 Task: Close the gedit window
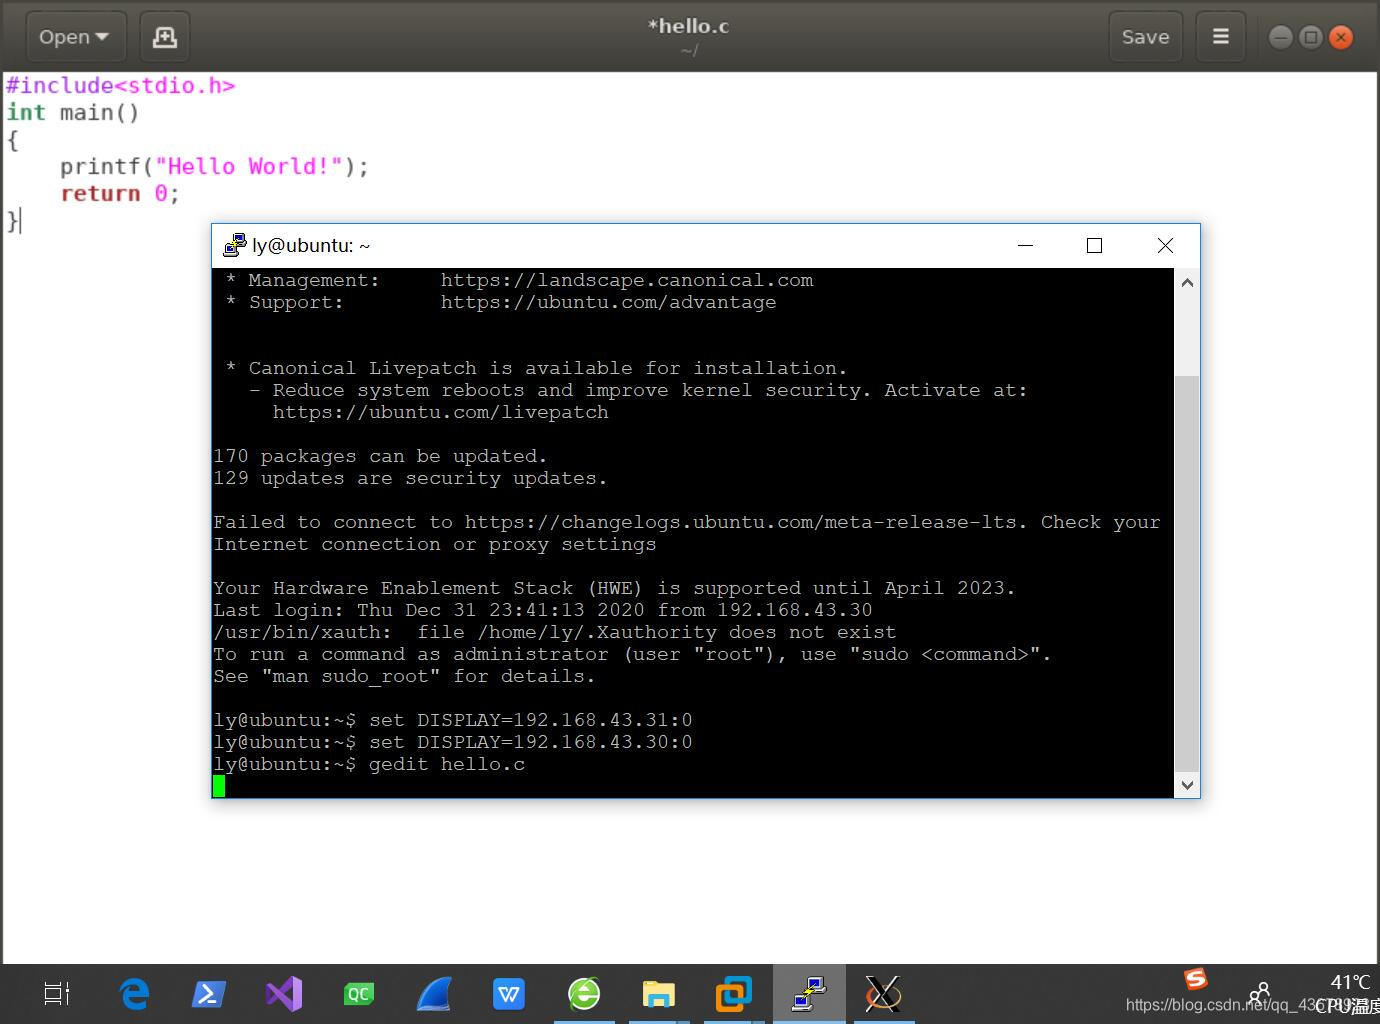[x=1341, y=37]
